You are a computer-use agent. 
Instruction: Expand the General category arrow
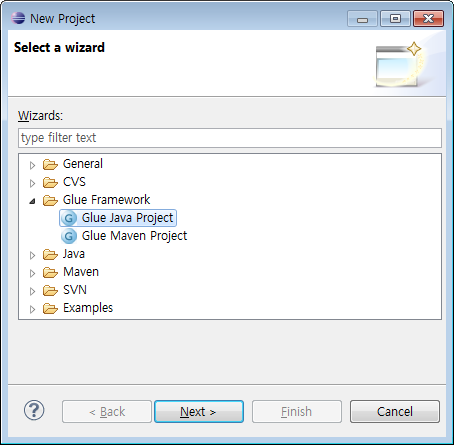(x=32, y=165)
